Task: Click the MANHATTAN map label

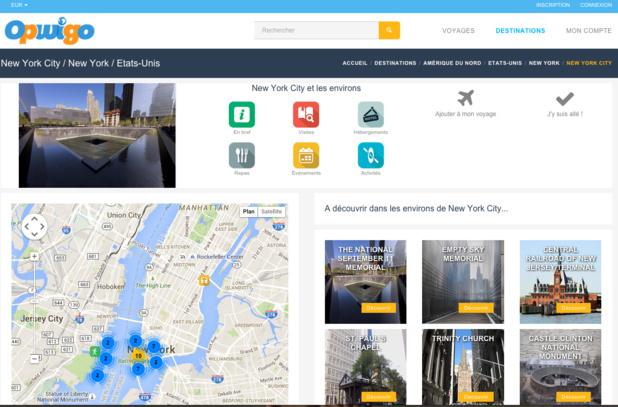Action: tap(204, 208)
